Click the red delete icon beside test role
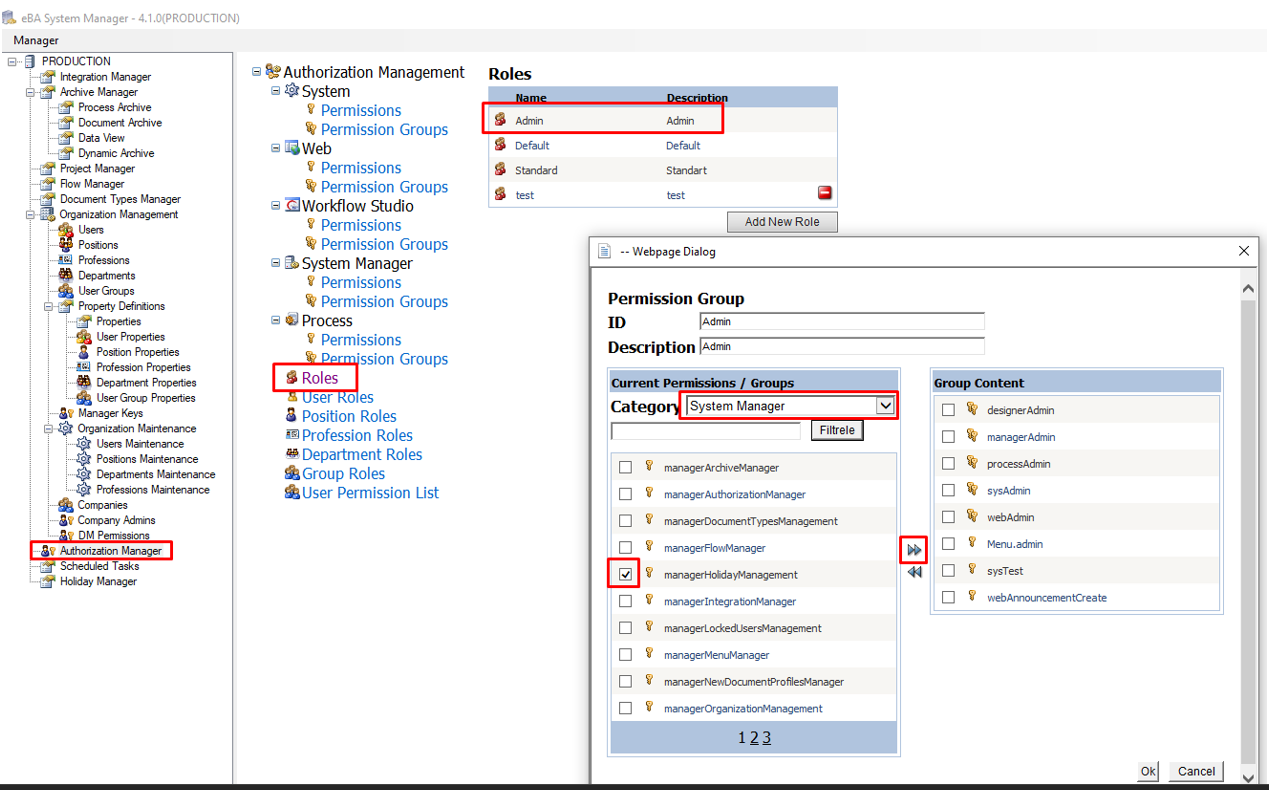 [x=825, y=193]
